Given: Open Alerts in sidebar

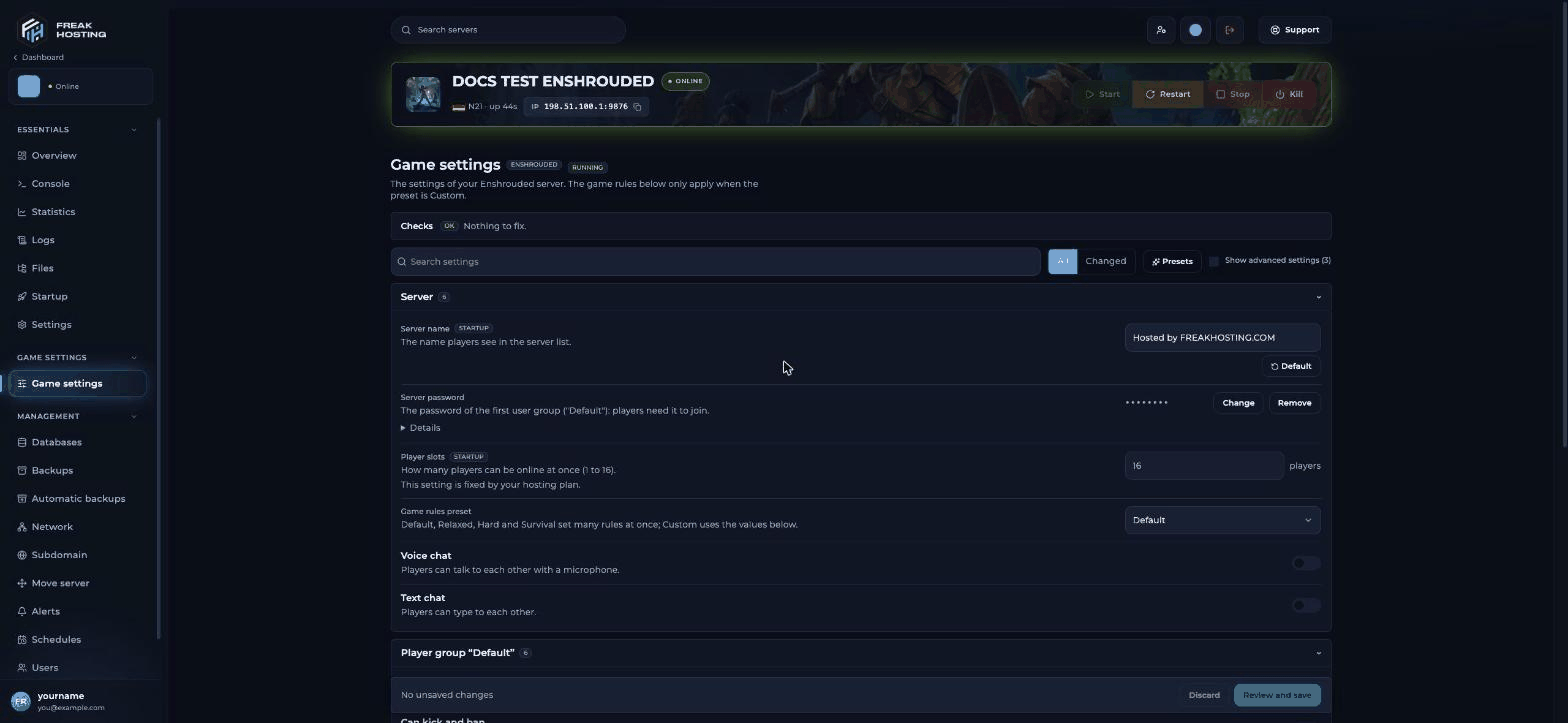Looking at the screenshot, I should coord(45,611).
